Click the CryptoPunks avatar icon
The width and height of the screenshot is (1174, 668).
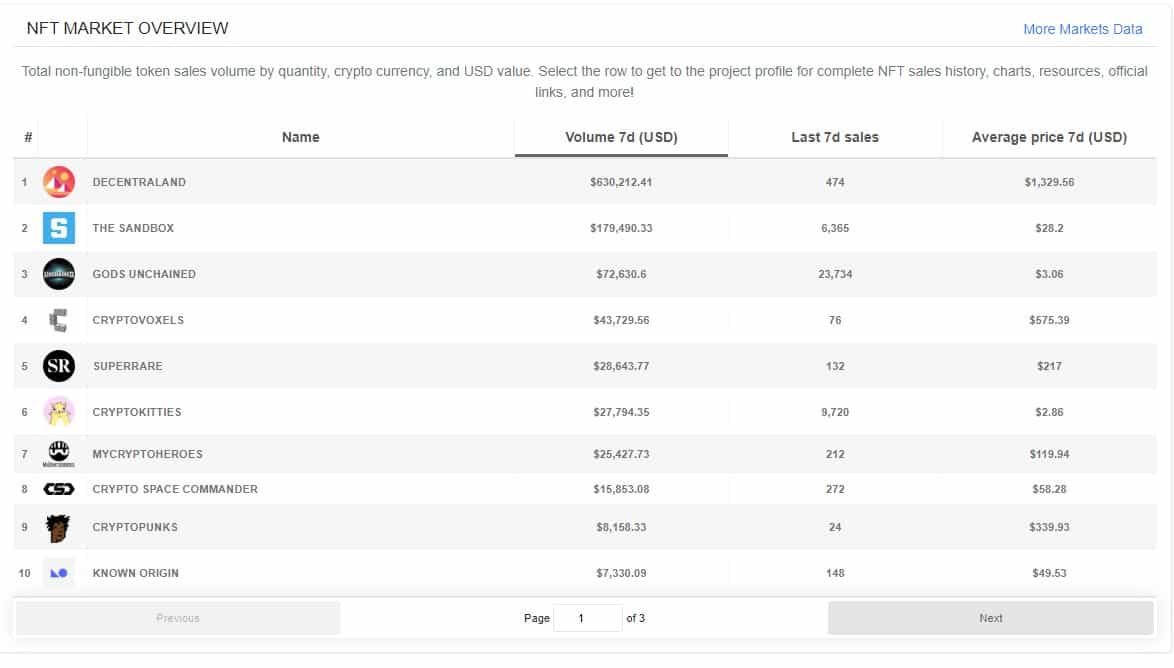(58, 528)
